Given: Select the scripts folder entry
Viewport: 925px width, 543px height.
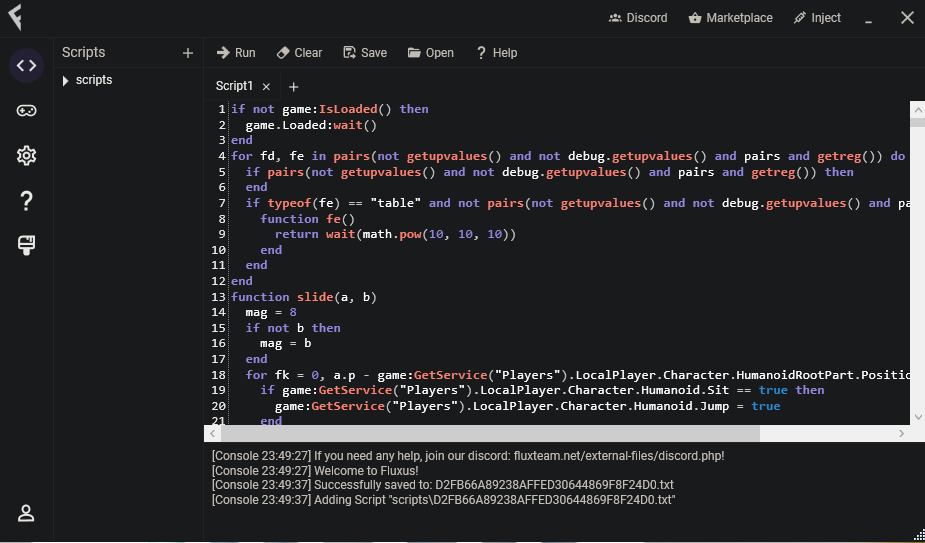Looking at the screenshot, I should point(94,80).
